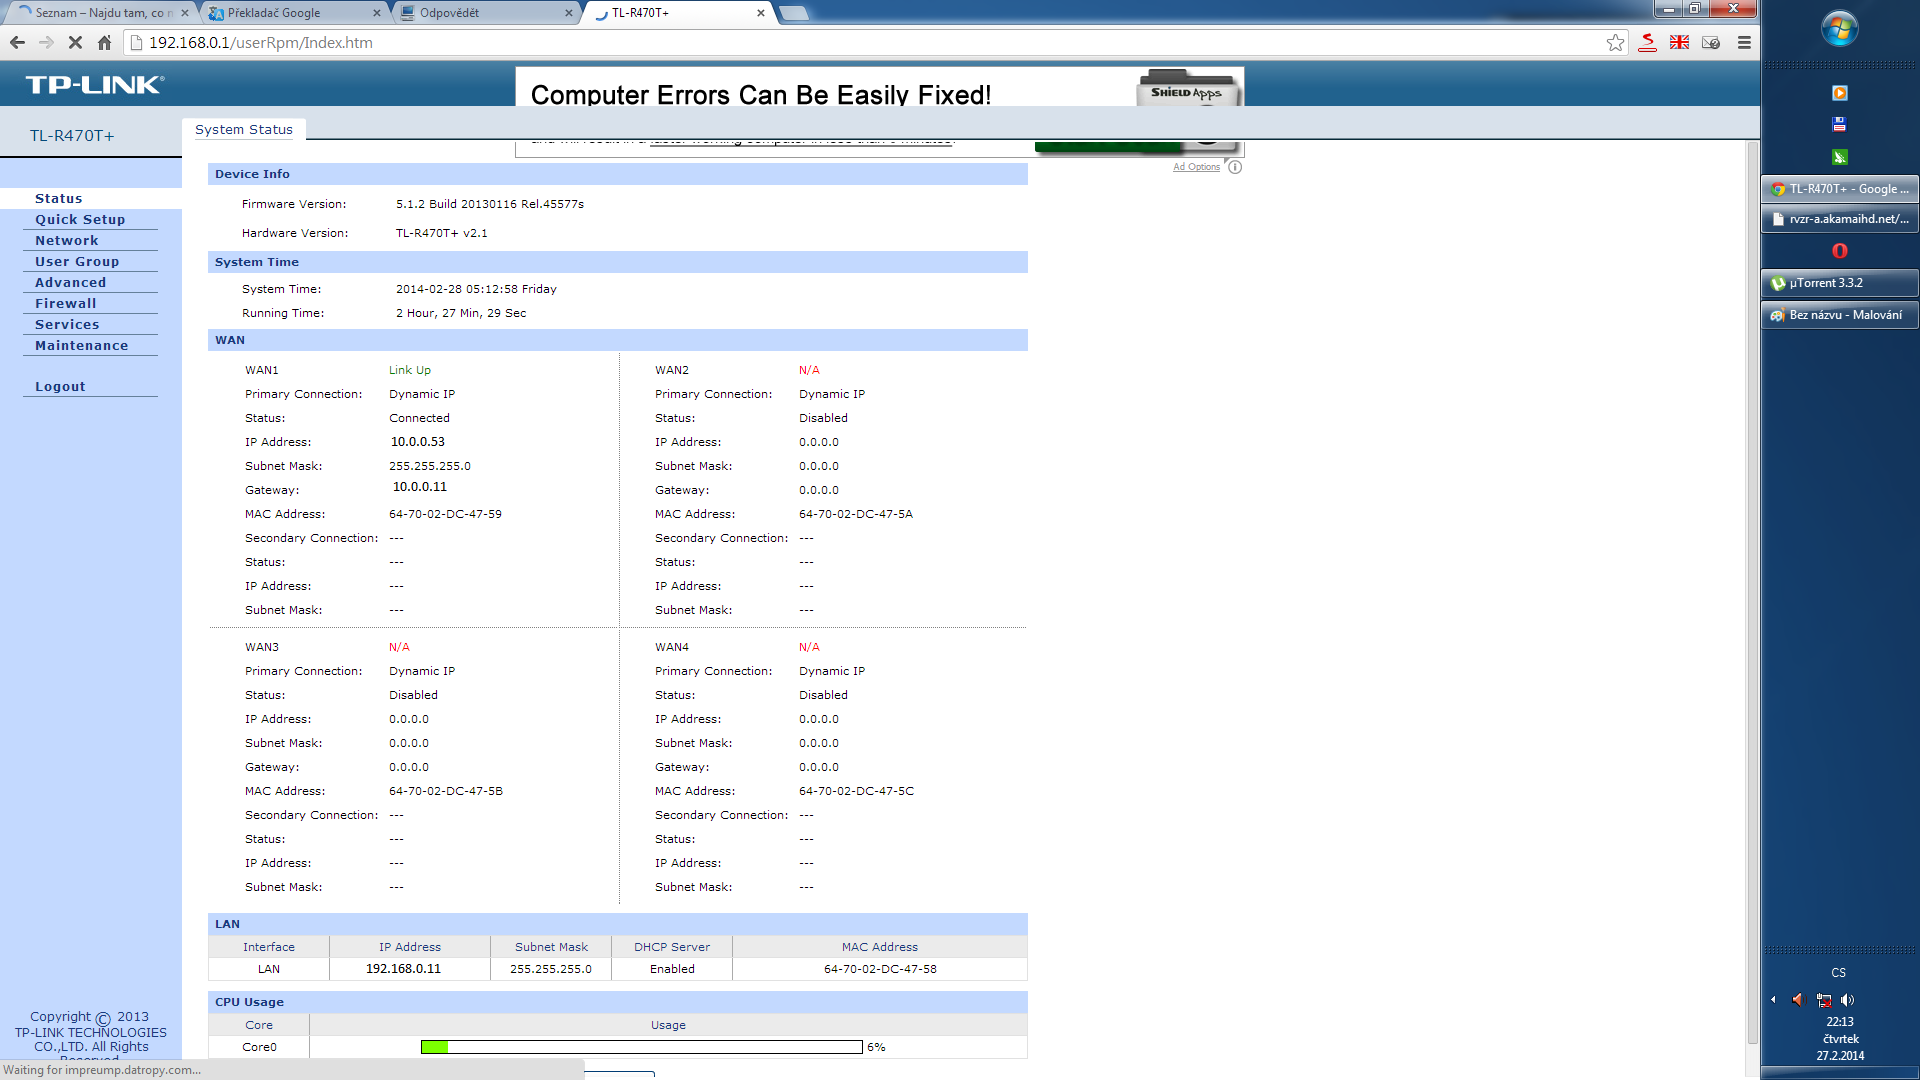1920x1080 pixels.
Task: Open the Opera taskbar icon
Action: [1839, 251]
